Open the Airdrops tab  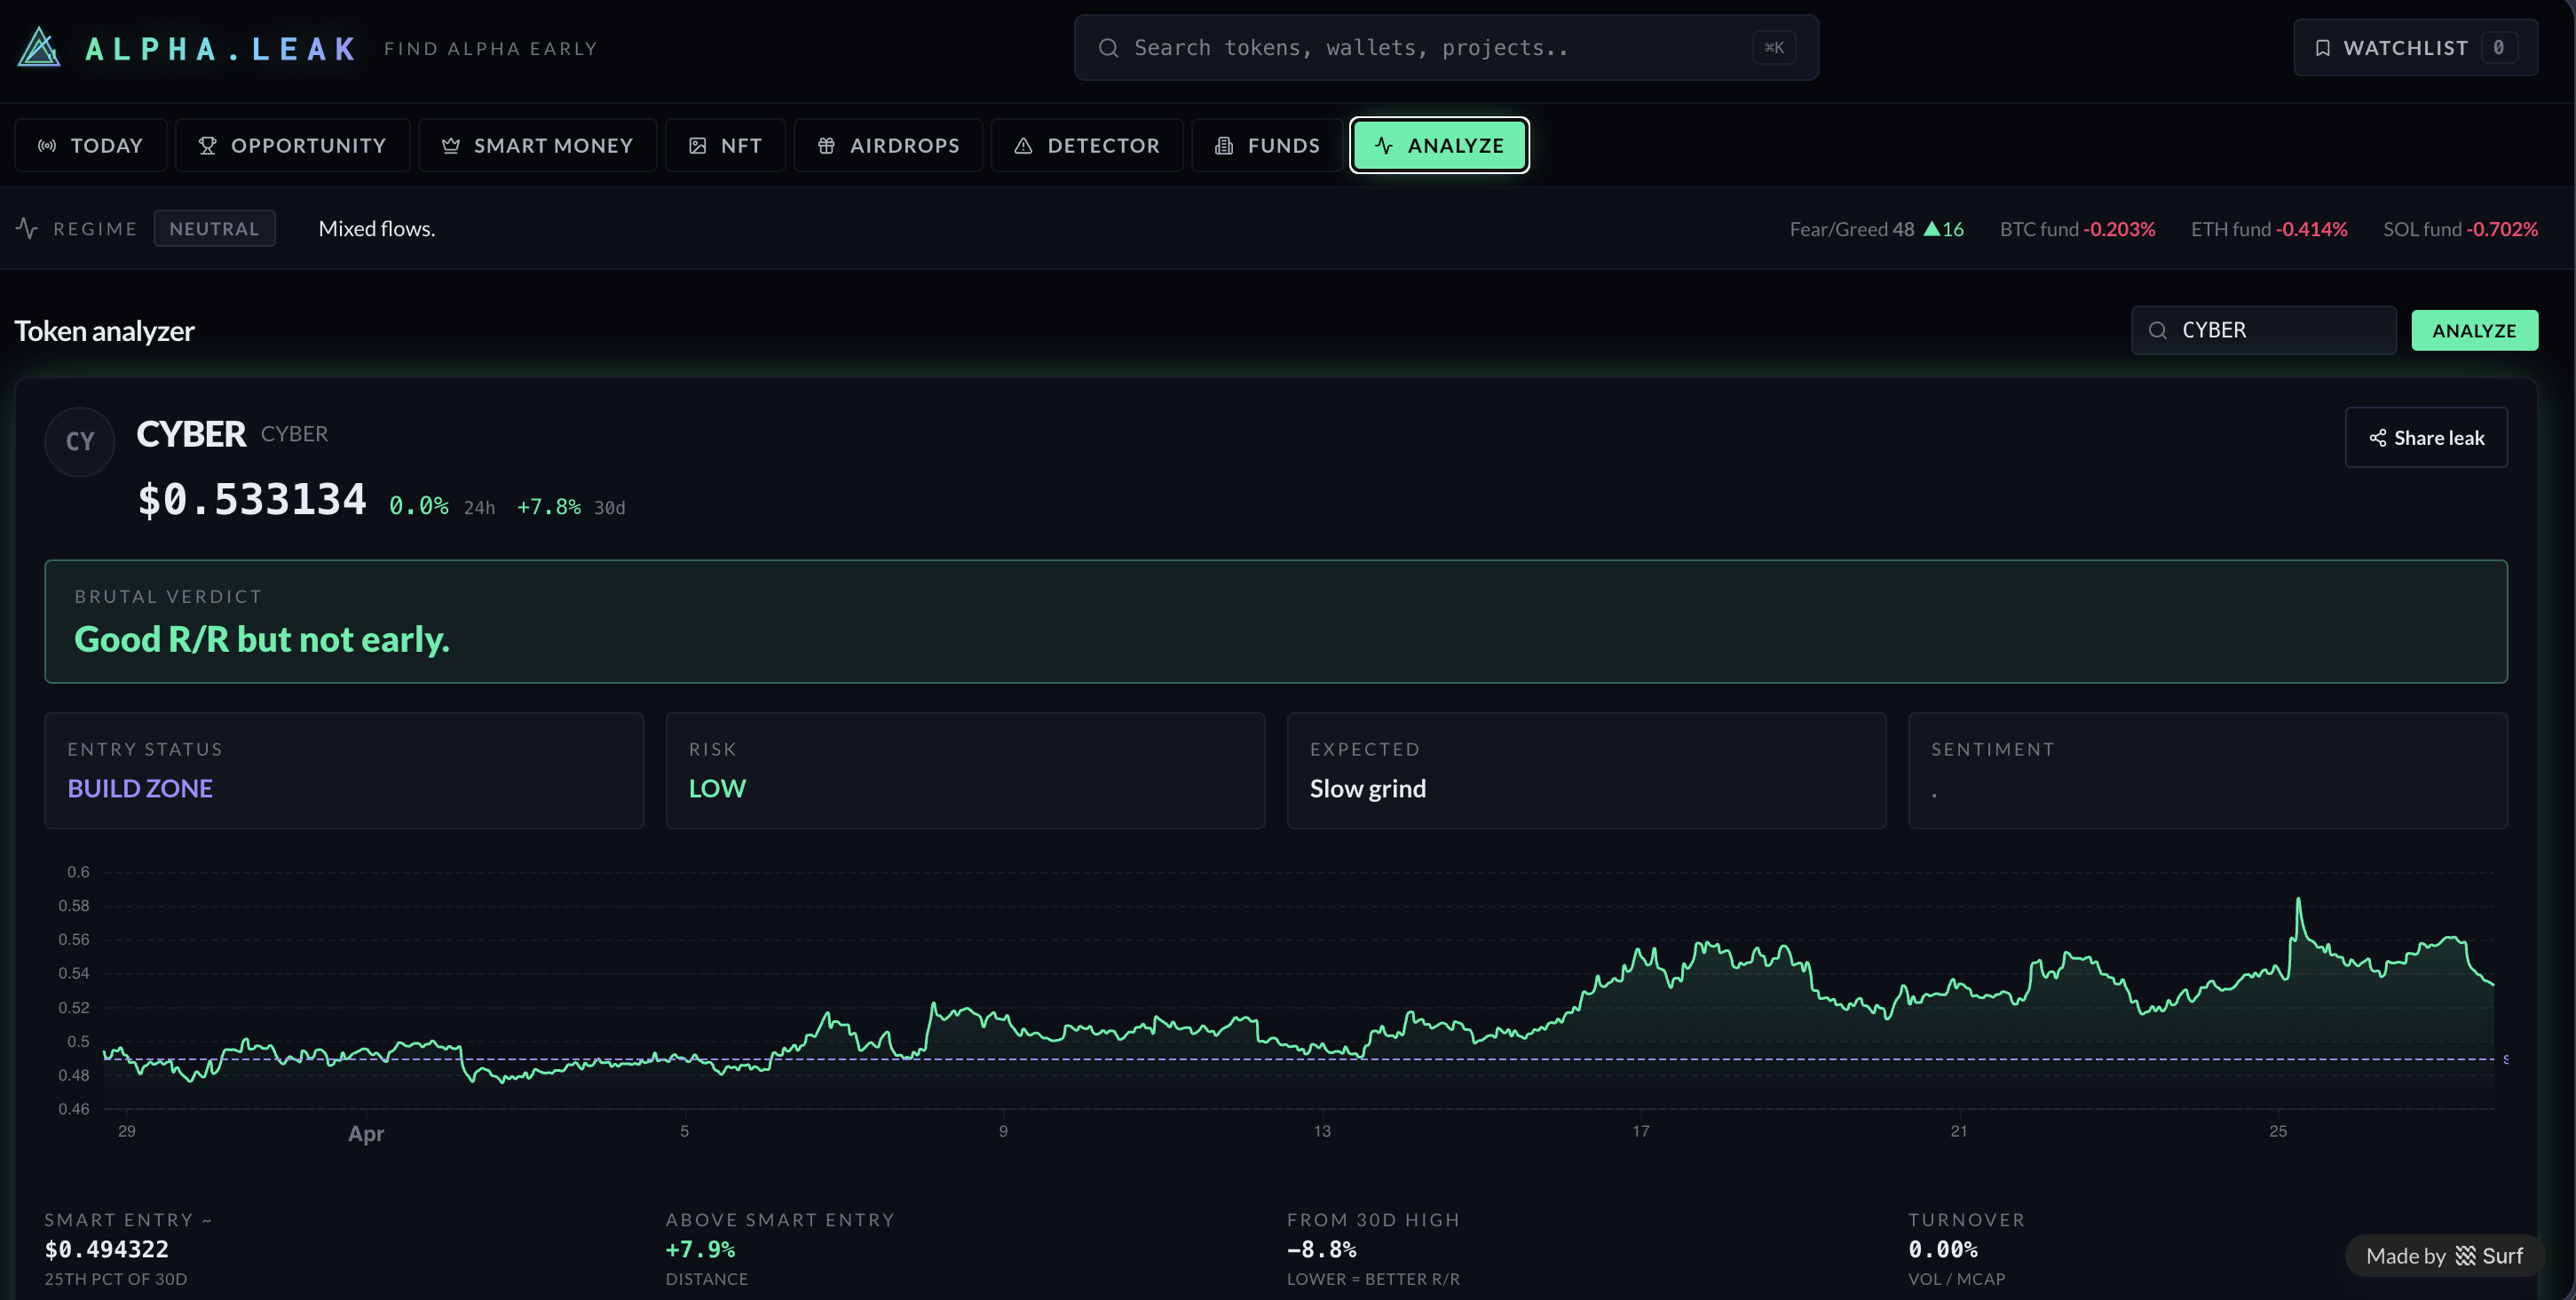(x=888, y=146)
